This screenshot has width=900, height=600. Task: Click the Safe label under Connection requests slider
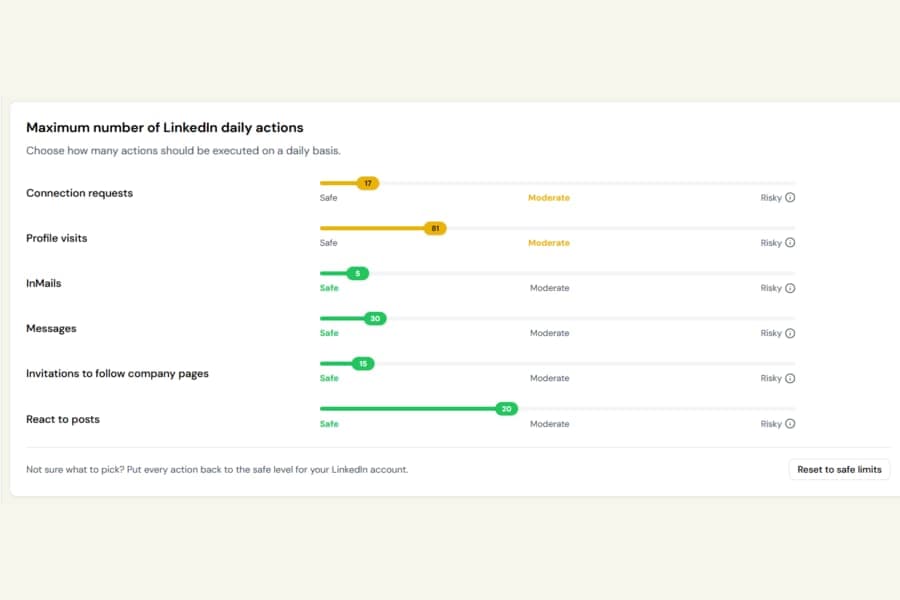328,198
